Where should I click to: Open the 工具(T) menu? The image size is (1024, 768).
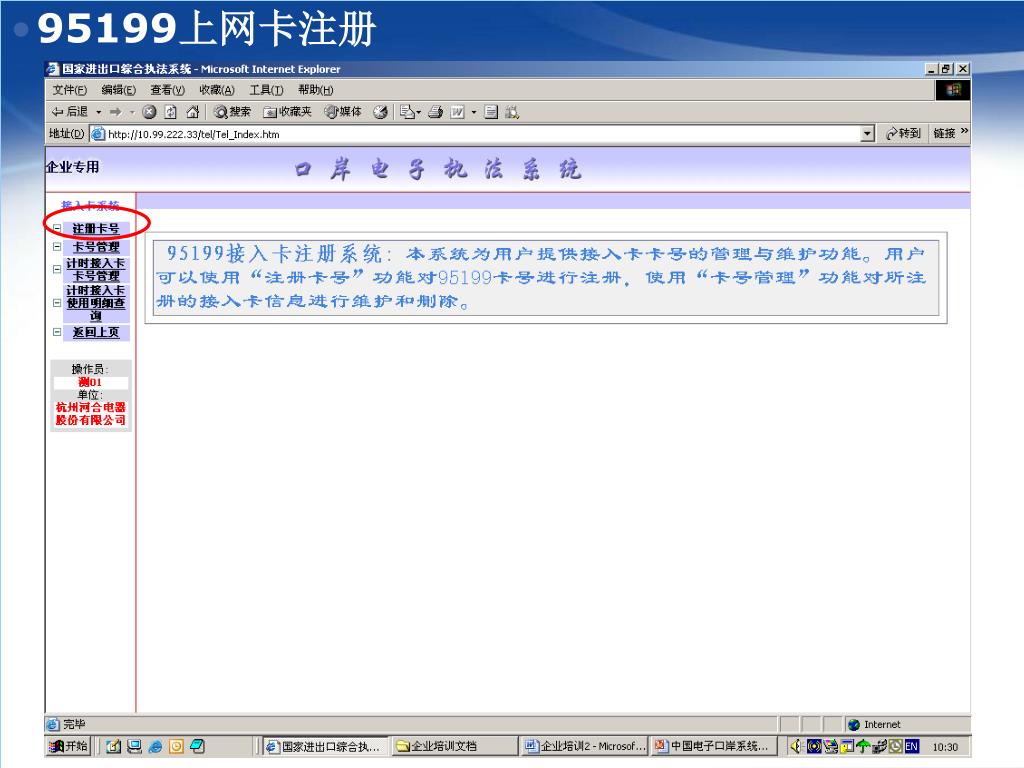pyautogui.click(x=266, y=89)
